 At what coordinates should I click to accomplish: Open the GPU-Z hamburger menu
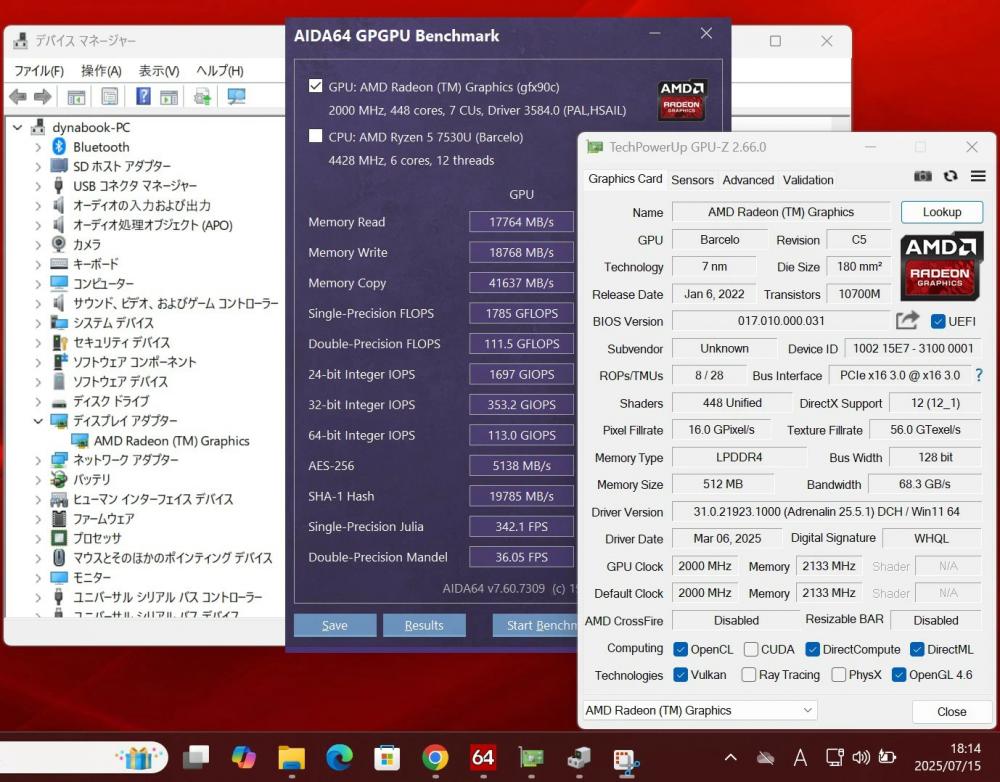[x=977, y=176]
